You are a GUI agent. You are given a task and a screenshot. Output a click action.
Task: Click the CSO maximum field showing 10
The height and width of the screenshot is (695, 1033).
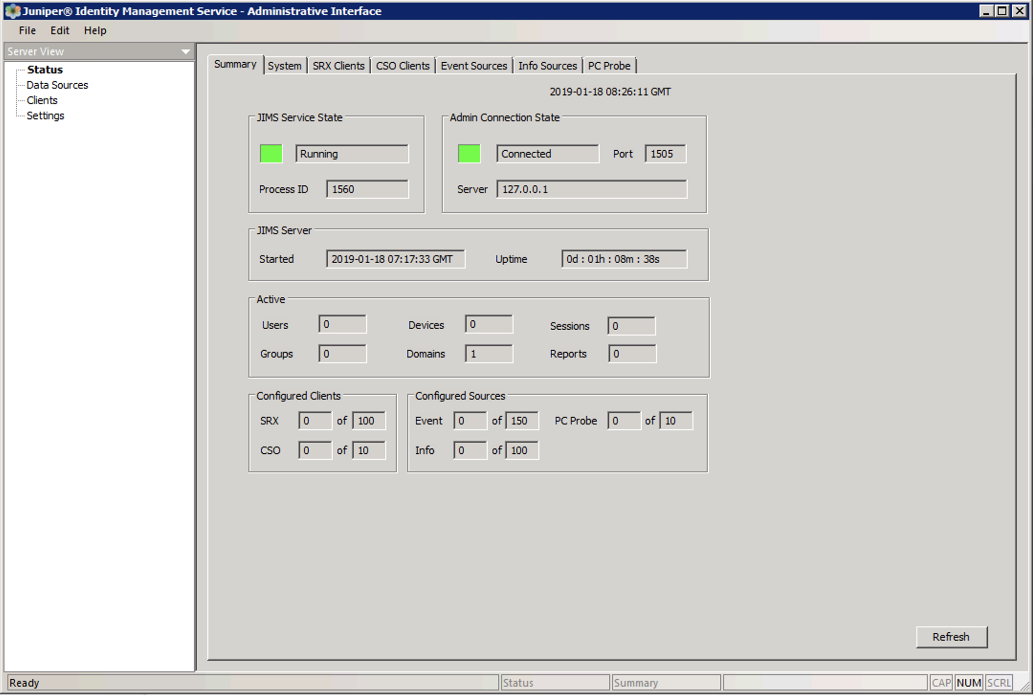(x=368, y=450)
